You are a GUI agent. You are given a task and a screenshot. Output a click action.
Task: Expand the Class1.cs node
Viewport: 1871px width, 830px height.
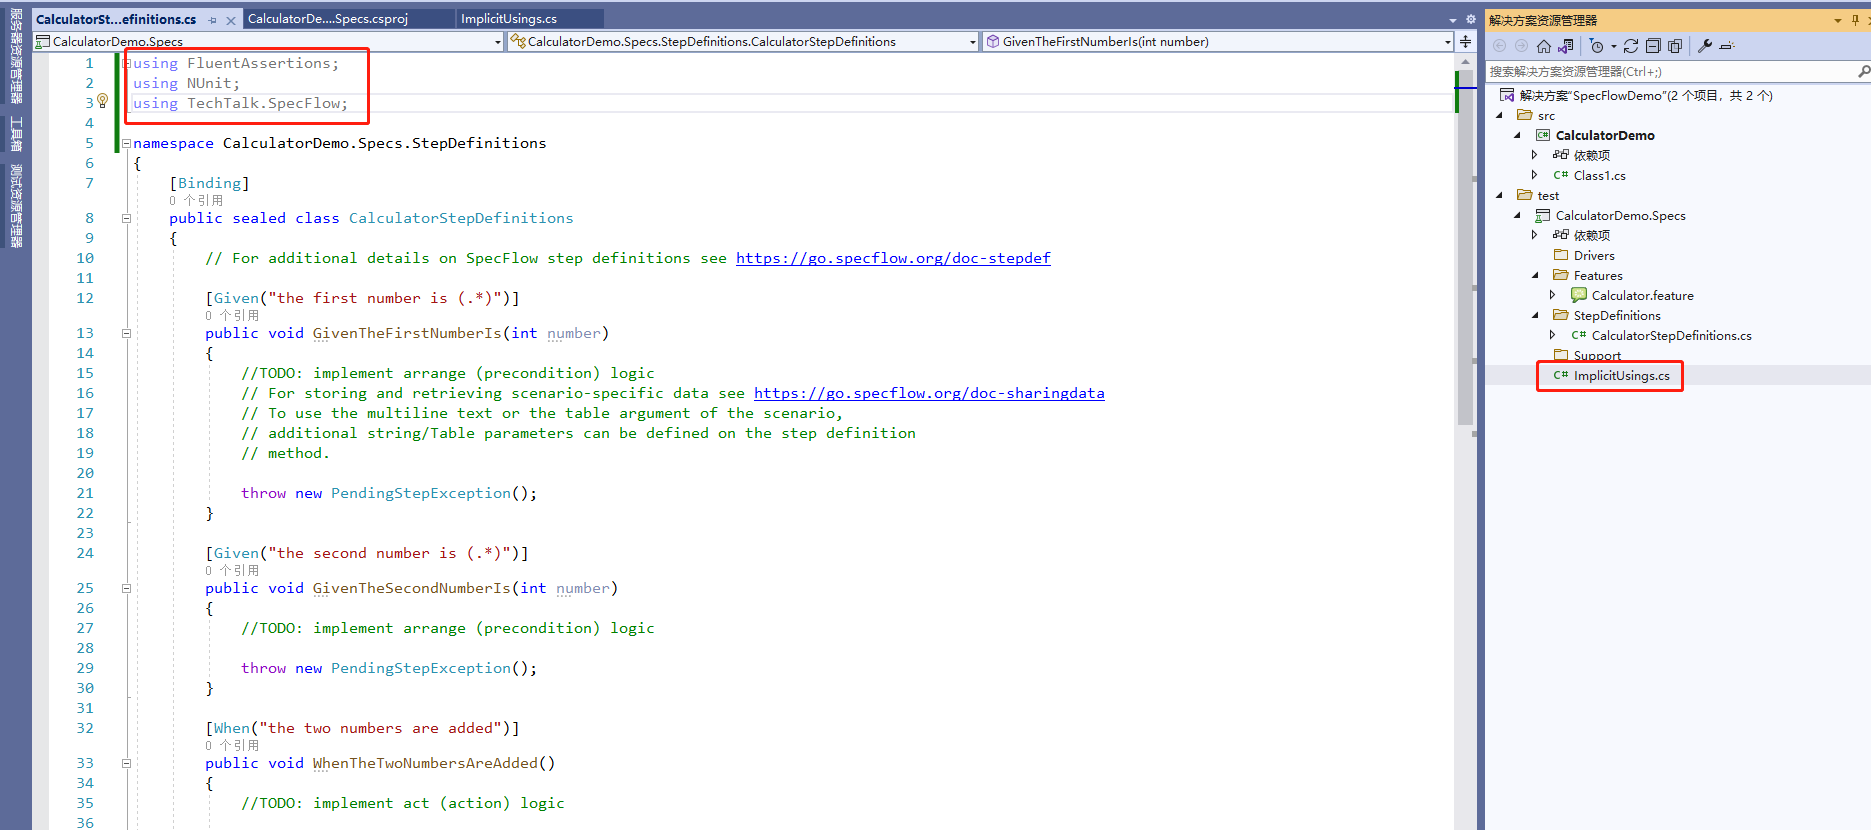[1535, 175]
